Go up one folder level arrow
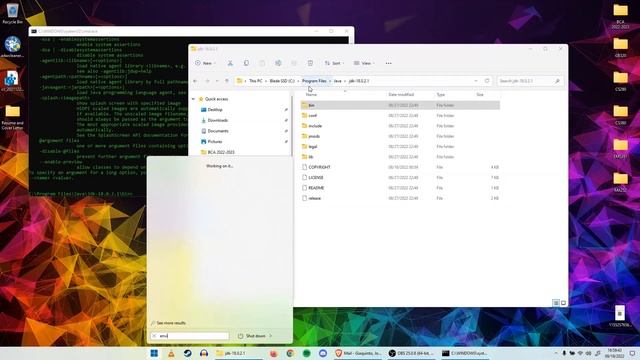 (x=227, y=81)
